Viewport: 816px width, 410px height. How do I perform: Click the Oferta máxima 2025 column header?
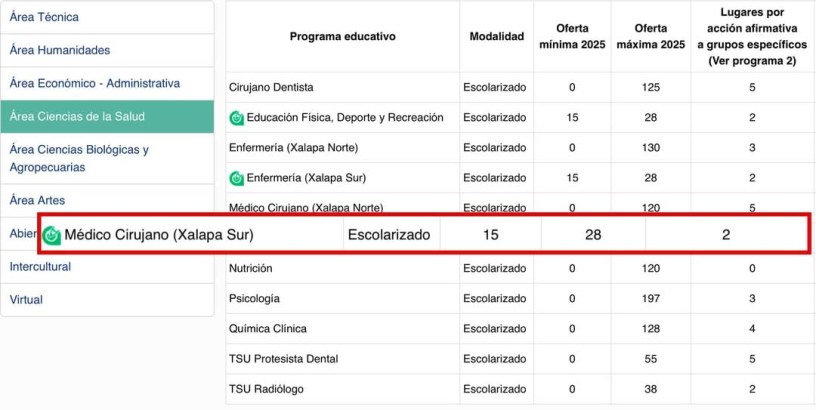pos(652,36)
